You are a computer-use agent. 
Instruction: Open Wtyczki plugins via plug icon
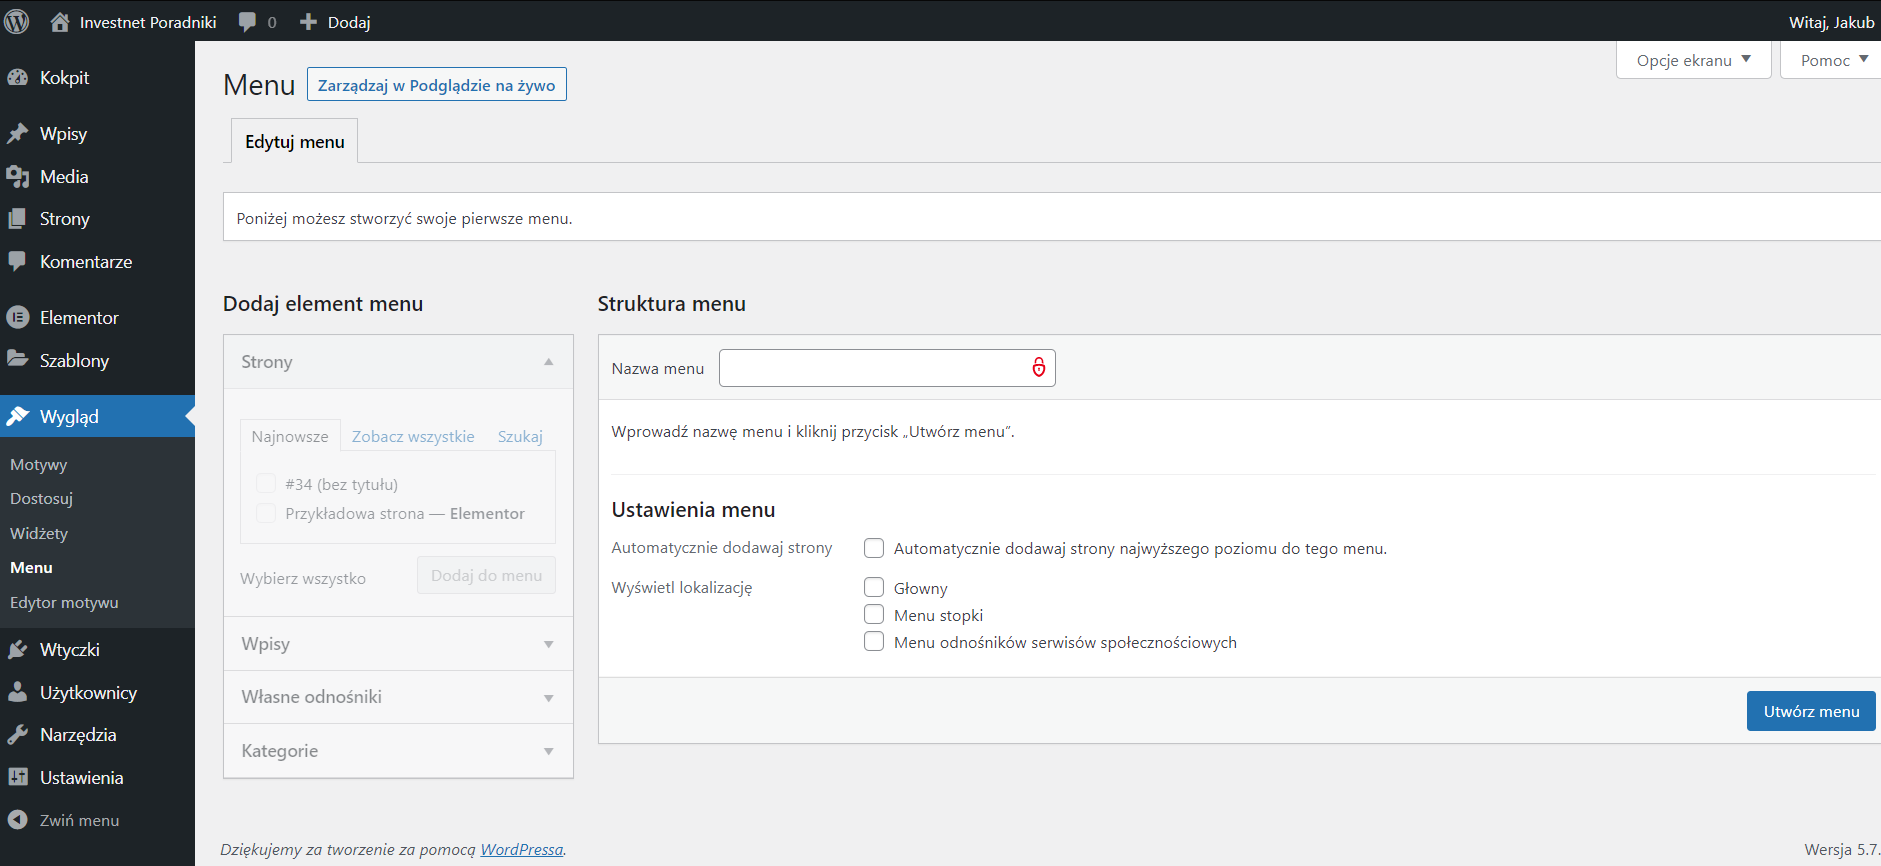[x=18, y=650]
